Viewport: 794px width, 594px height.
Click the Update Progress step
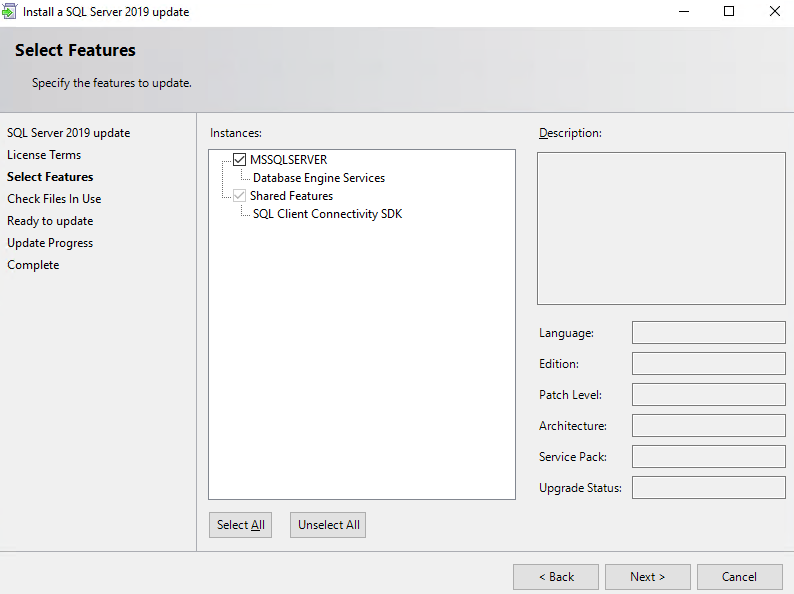tap(50, 243)
